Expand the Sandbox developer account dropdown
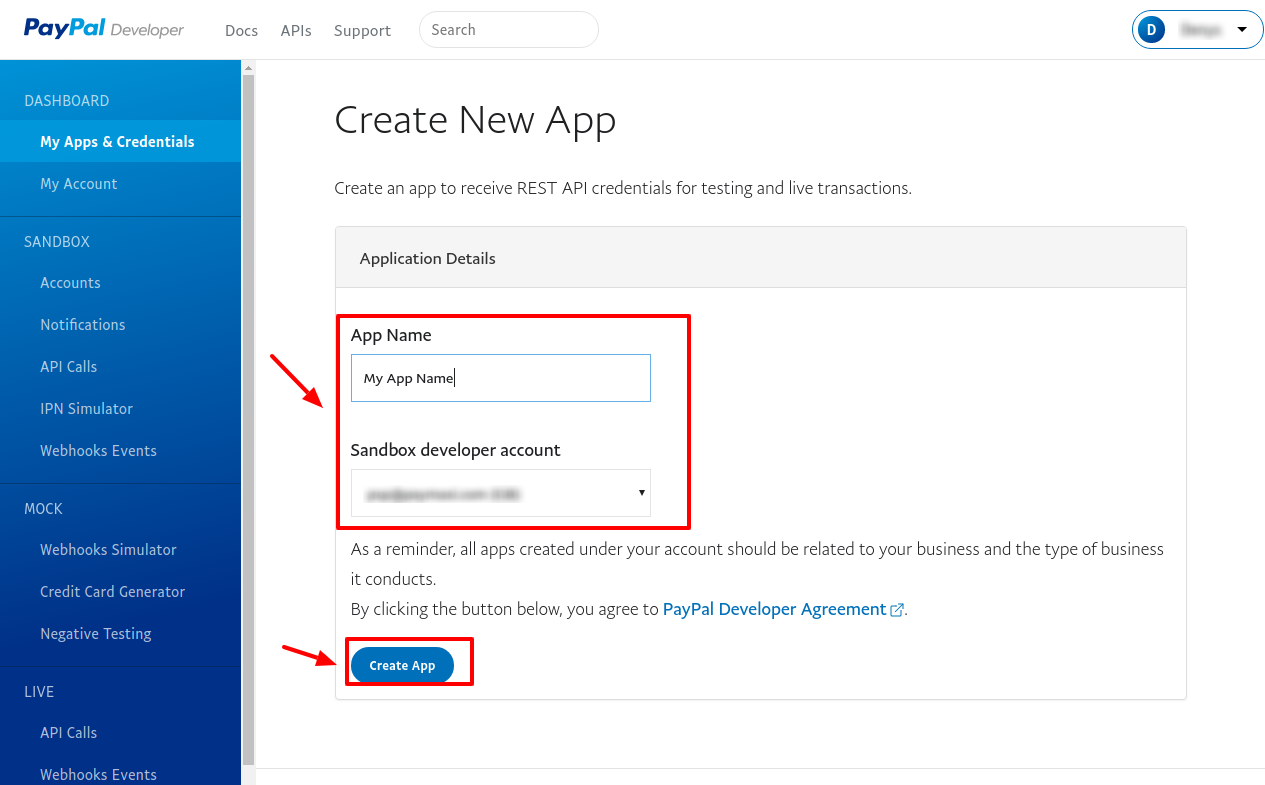This screenshot has height=785, width=1265. 501,493
